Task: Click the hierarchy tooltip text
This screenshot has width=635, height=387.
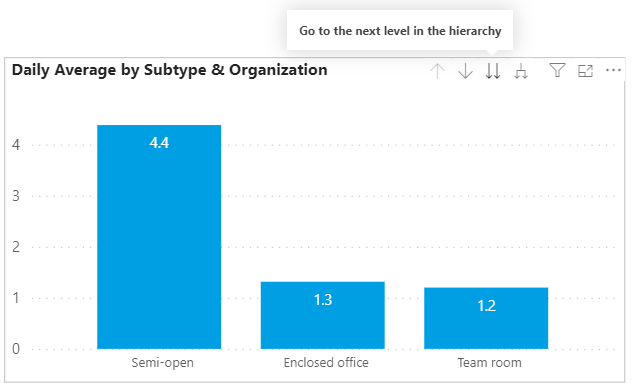Action: click(x=400, y=31)
